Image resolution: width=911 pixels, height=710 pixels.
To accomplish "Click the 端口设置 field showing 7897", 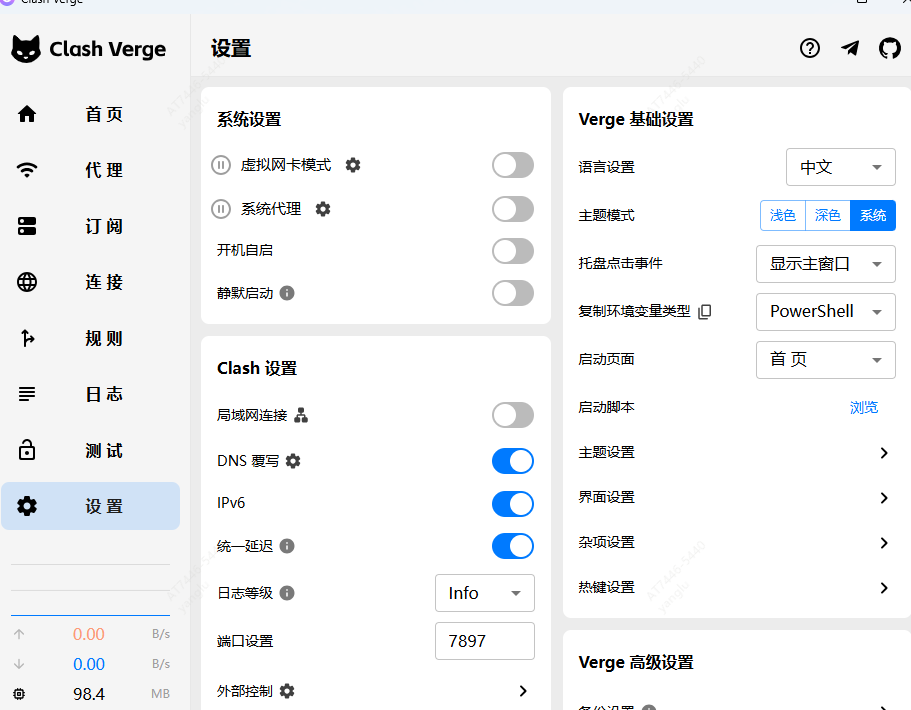I will click(484, 641).
